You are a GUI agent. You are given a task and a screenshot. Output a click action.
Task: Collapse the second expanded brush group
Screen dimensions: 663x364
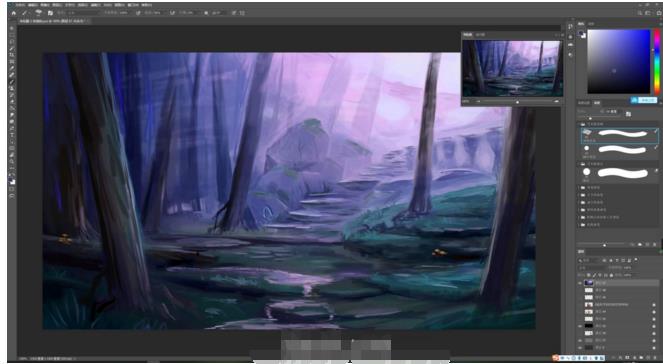[x=578, y=164]
